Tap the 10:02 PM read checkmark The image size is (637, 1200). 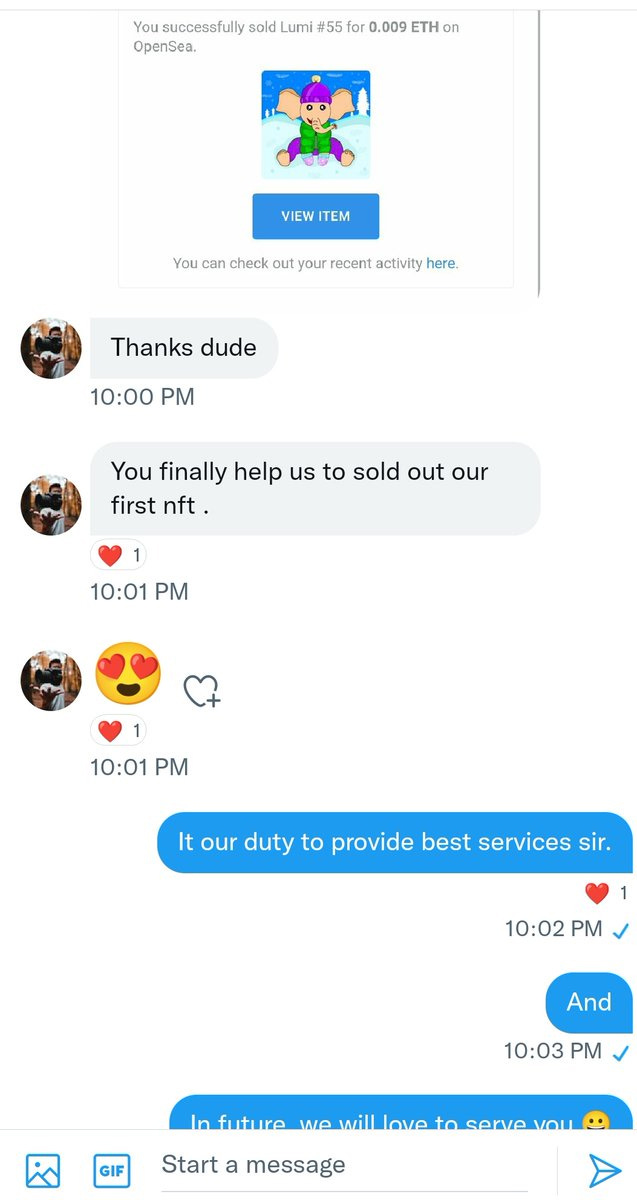620,931
